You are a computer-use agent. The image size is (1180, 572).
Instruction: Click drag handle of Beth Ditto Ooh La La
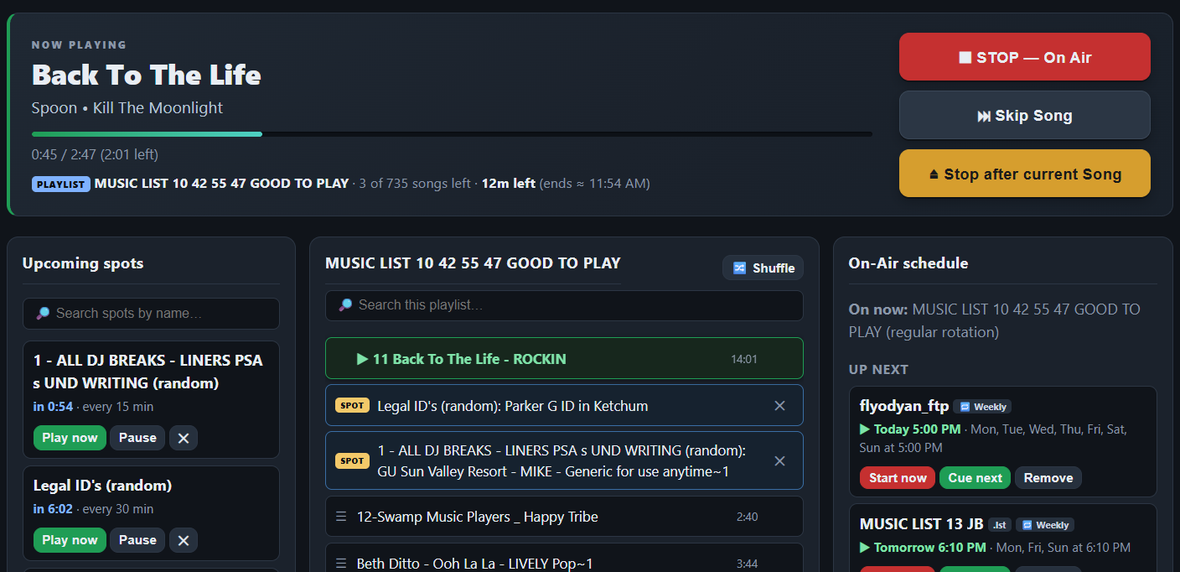(x=341, y=563)
